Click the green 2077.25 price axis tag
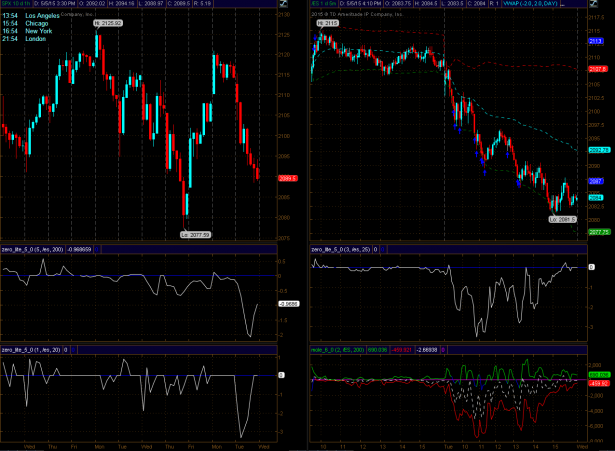The image size is (615, 451). (x=595, y=230)
